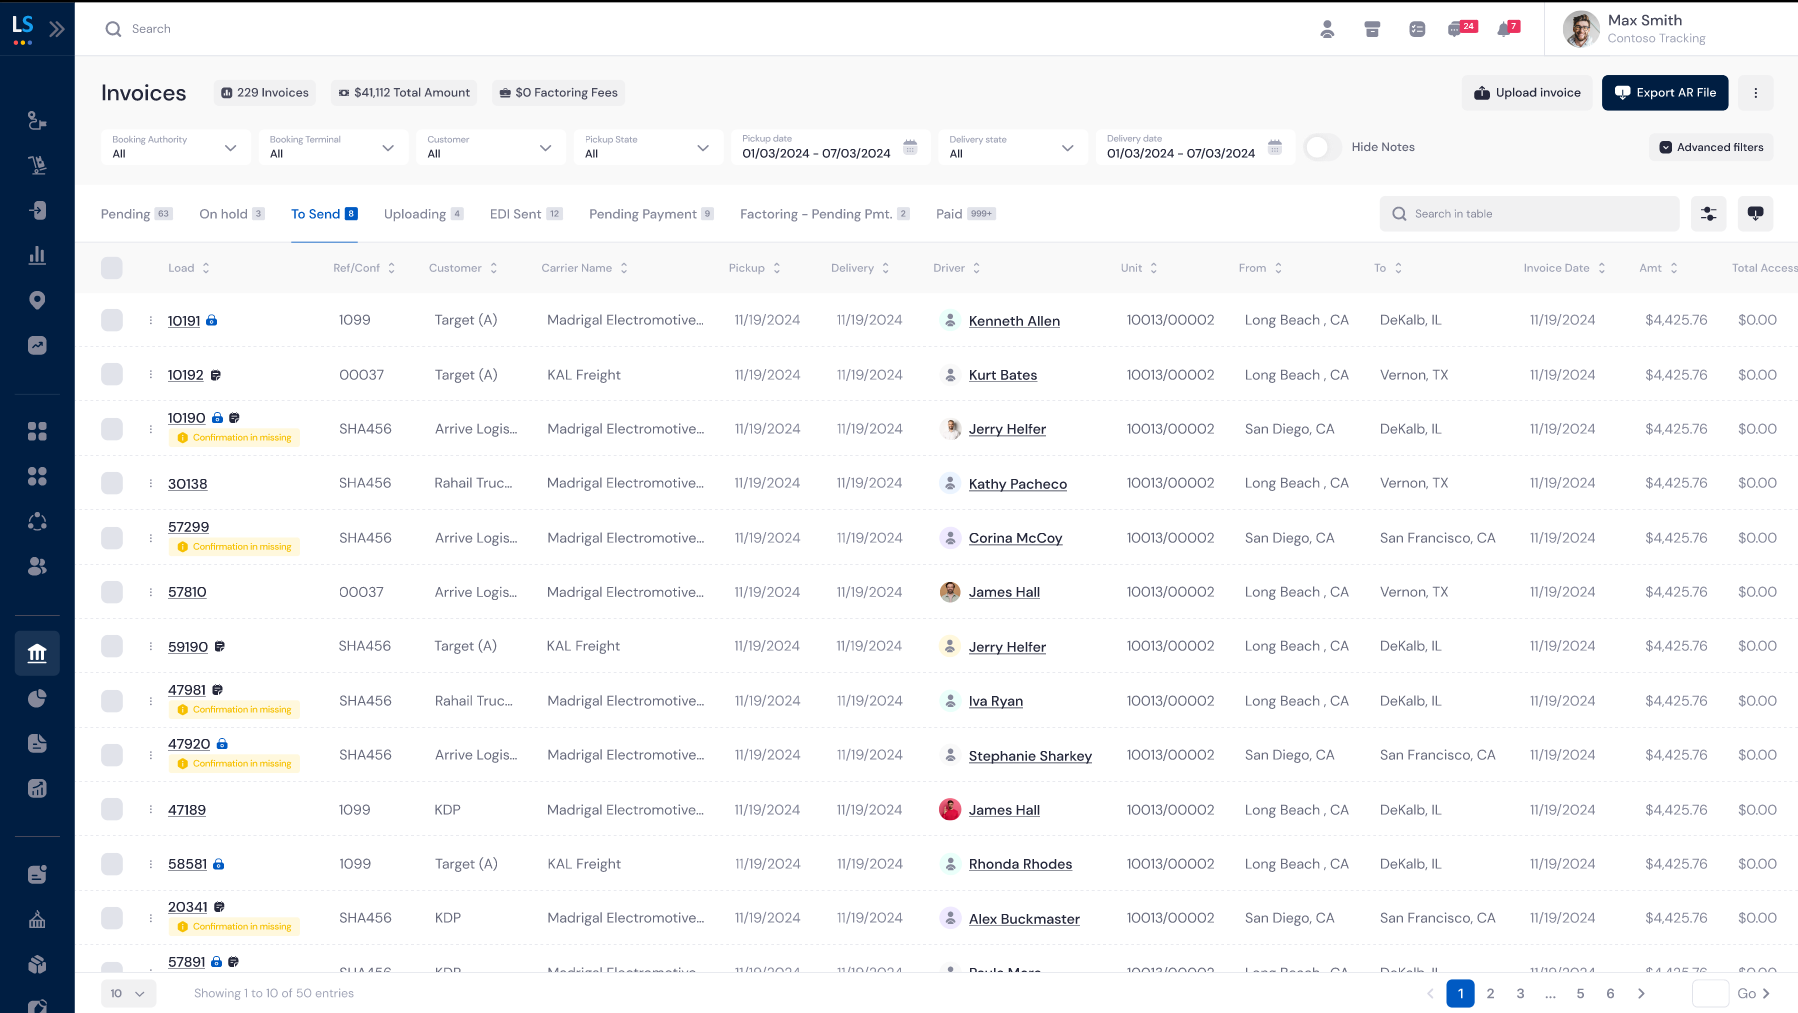Open row menu dots for load 30138
1798x1013 pixels.
click(151, 483)
